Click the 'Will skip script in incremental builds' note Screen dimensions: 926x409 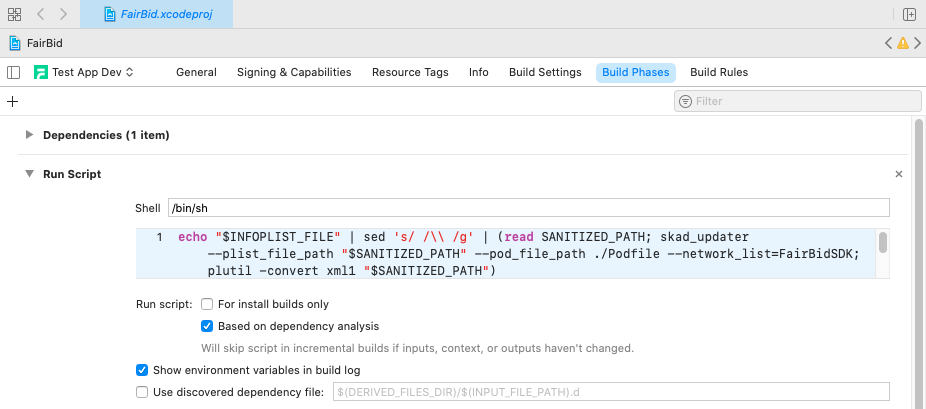point(418,348)
